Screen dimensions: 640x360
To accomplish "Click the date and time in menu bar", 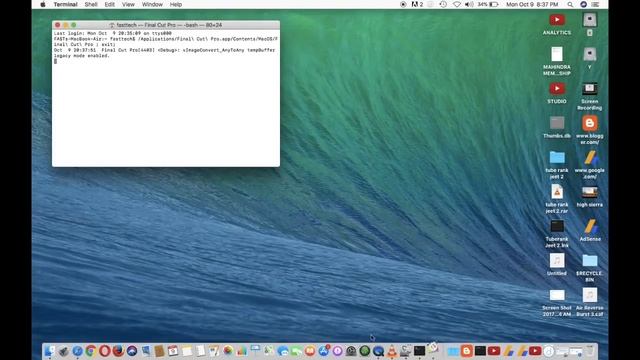I will coord(532,4).
